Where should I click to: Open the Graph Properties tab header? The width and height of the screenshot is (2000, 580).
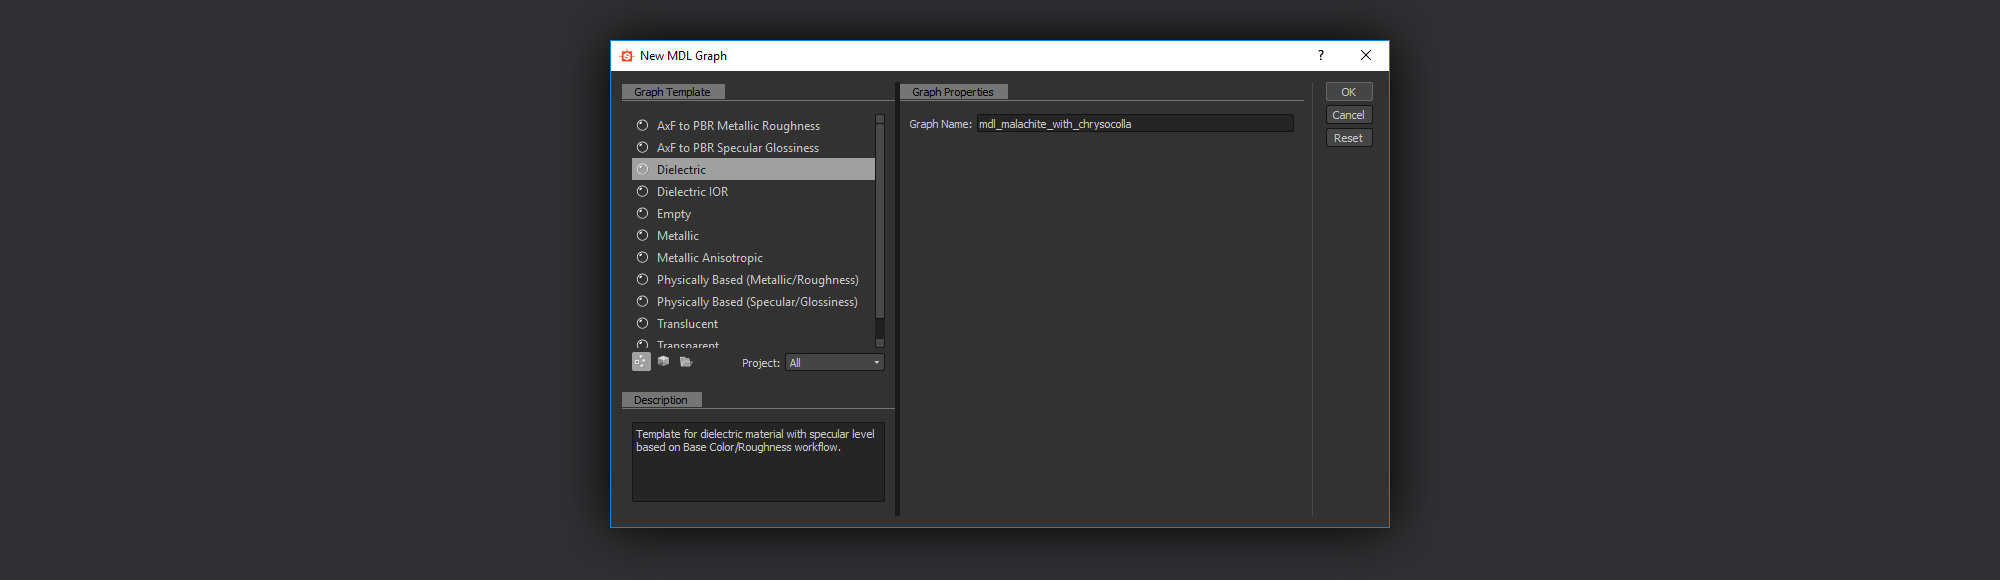(x=953, y=92)
